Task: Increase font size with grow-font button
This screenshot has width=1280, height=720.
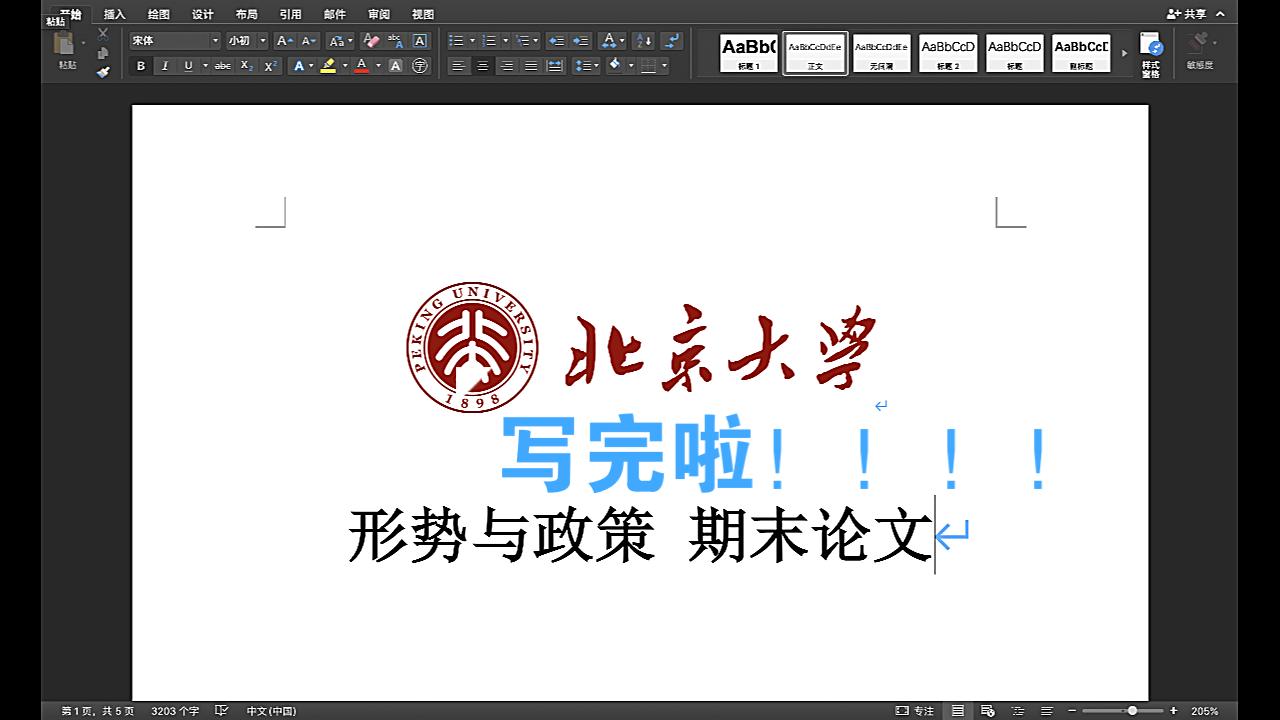Action: [x=284, y=41]
